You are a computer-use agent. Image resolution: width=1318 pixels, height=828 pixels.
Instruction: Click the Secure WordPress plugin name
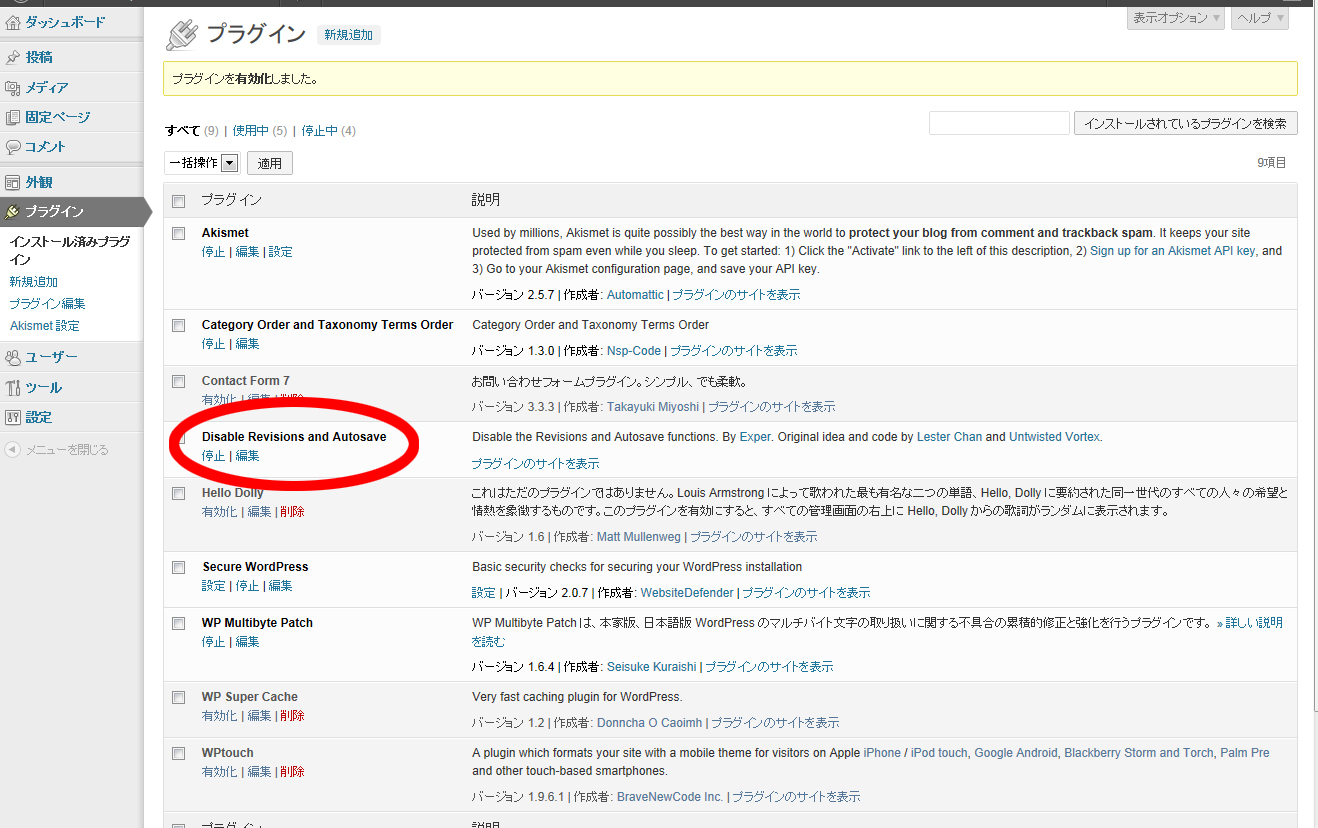point(255,567)
